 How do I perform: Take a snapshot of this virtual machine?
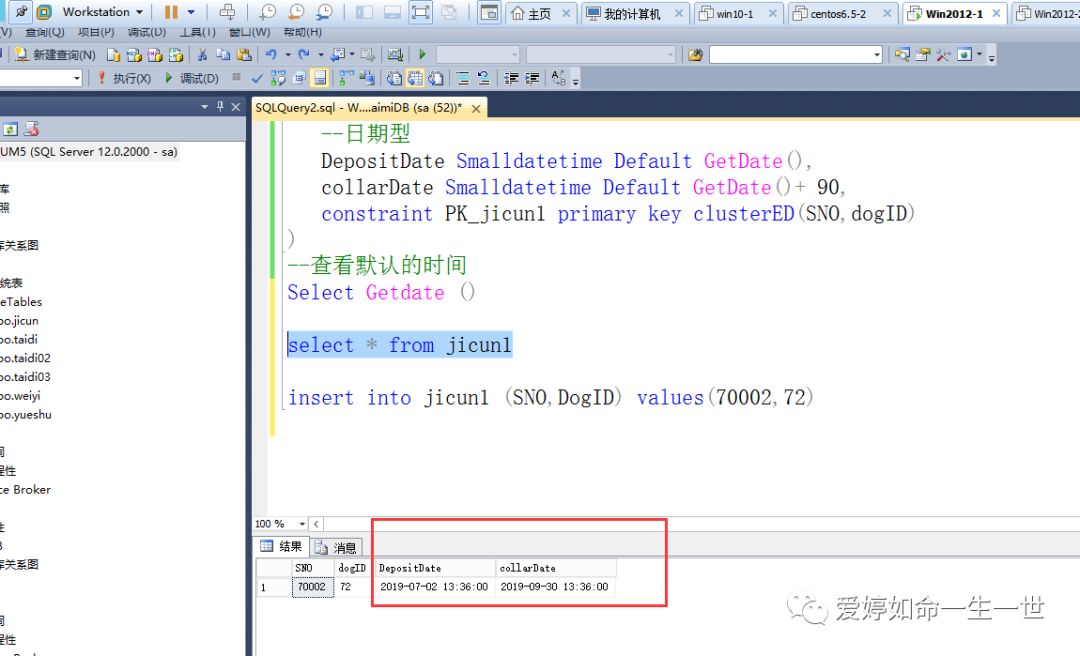pos(267,12)
